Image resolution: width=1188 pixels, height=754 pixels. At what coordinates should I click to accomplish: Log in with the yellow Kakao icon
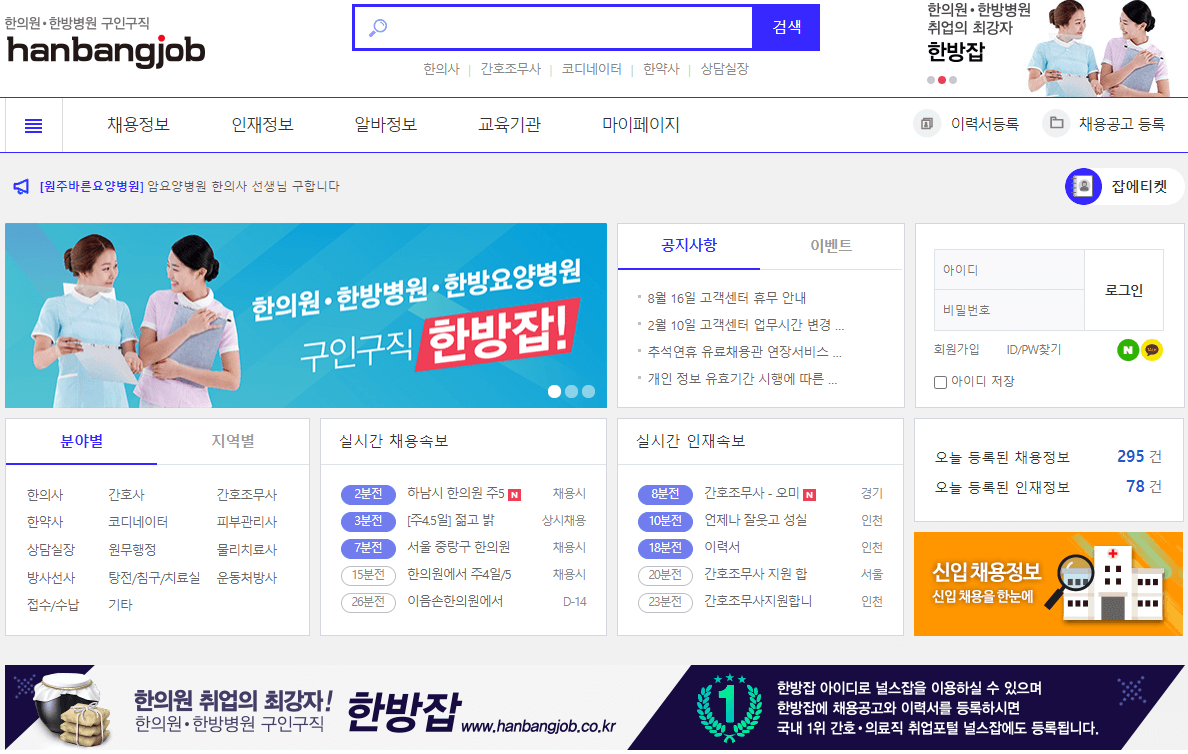click(1152, 350)
